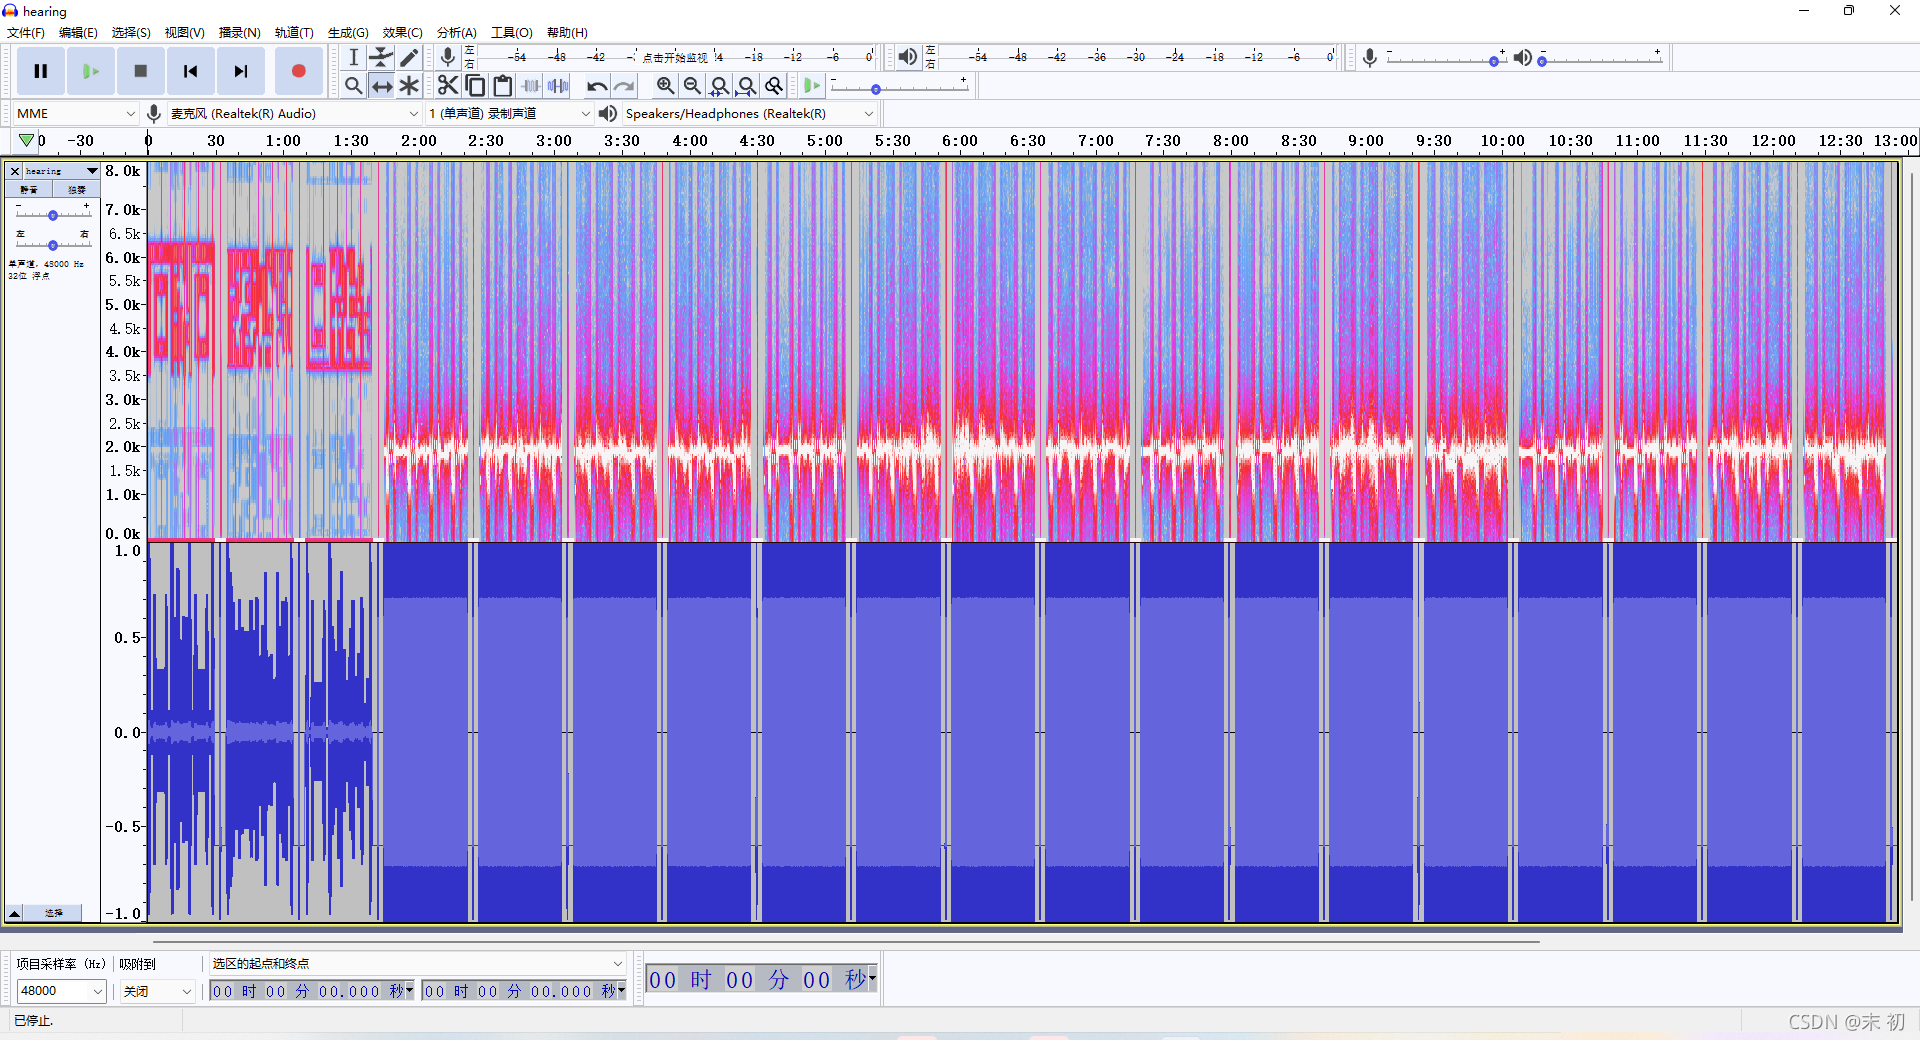Open the 视图(V) menu

tap(185, 33)
